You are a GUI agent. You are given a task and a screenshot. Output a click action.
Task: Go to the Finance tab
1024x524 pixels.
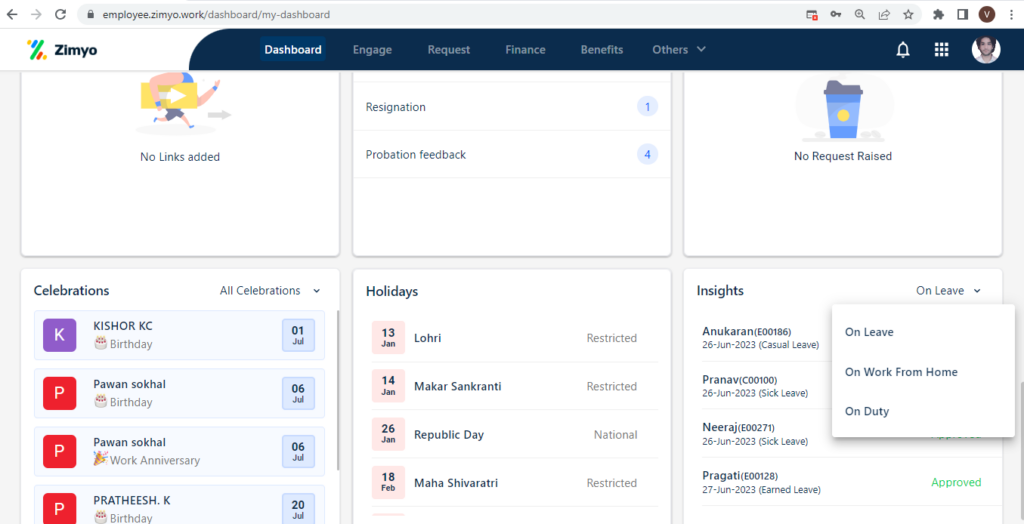pyautogui.click(x=525, y=50)
